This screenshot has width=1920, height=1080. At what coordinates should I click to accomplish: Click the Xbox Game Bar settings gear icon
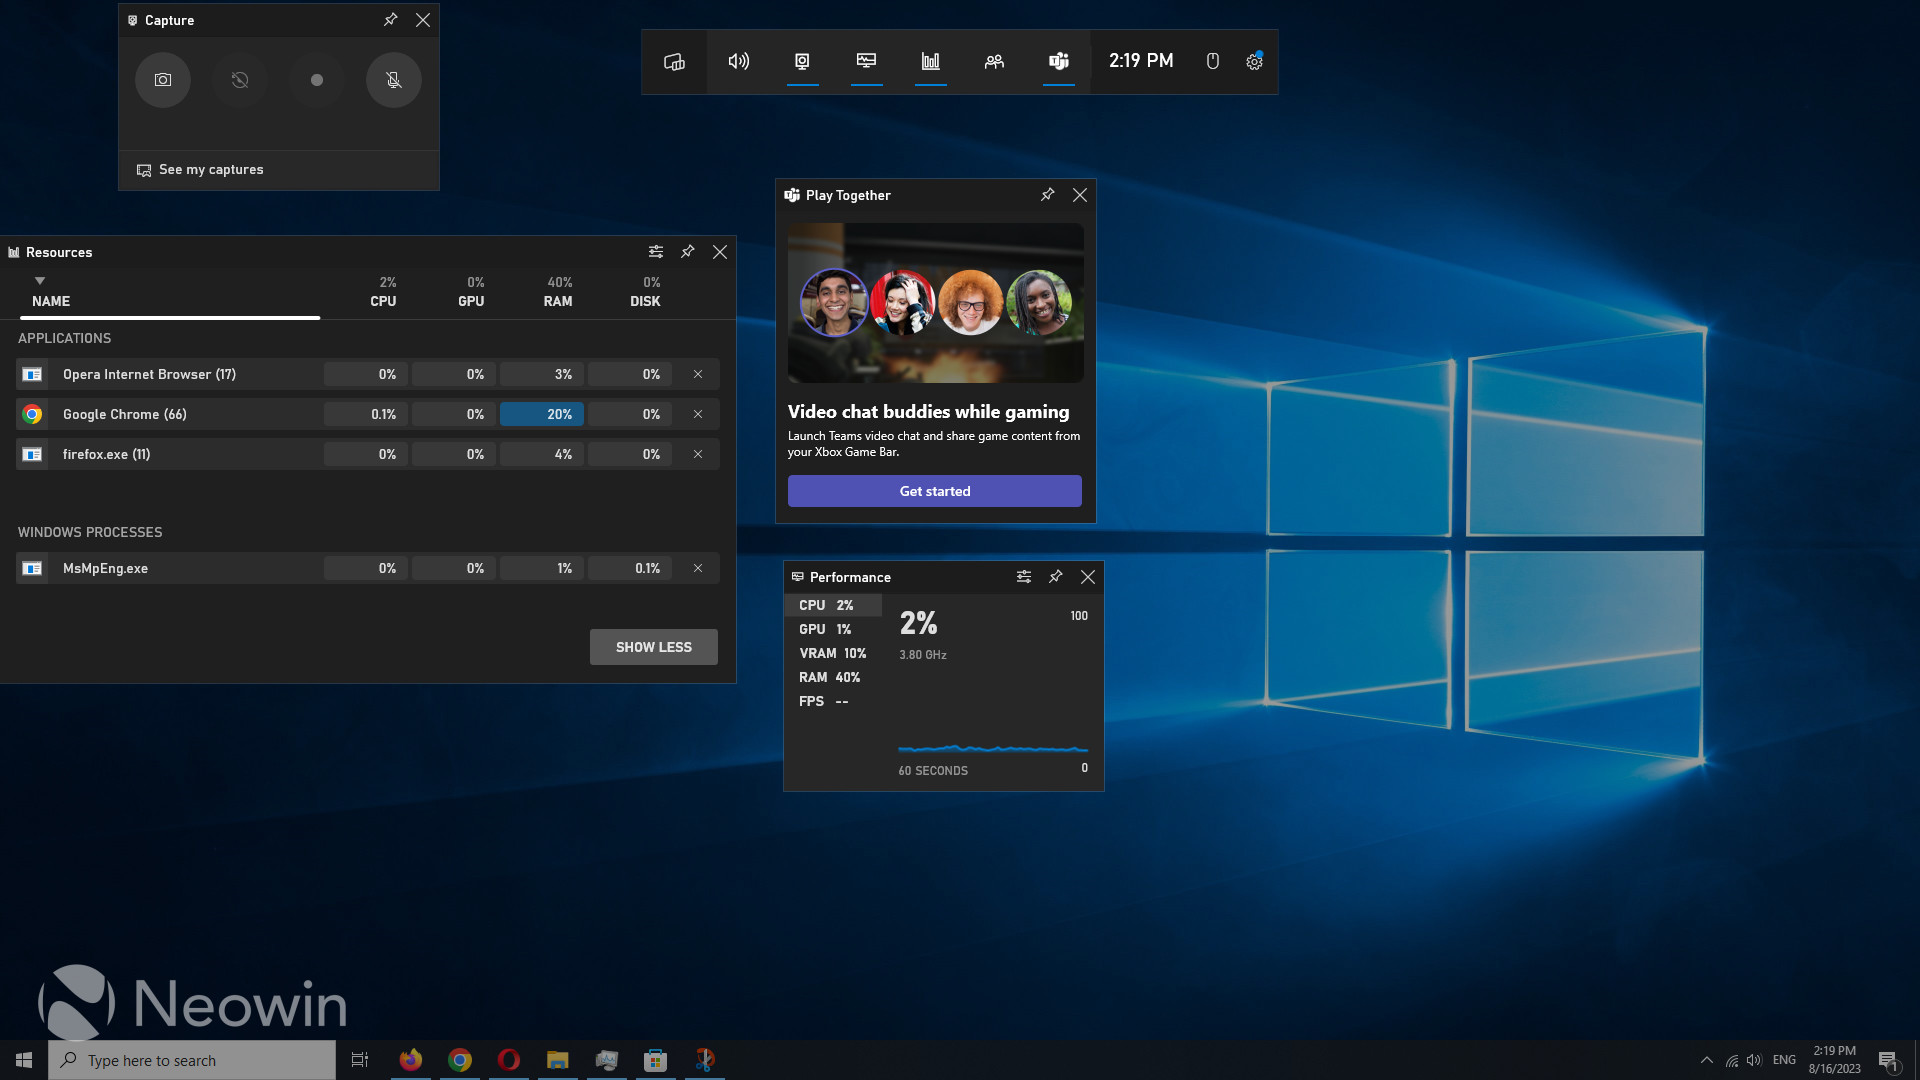click(1254, 61)
